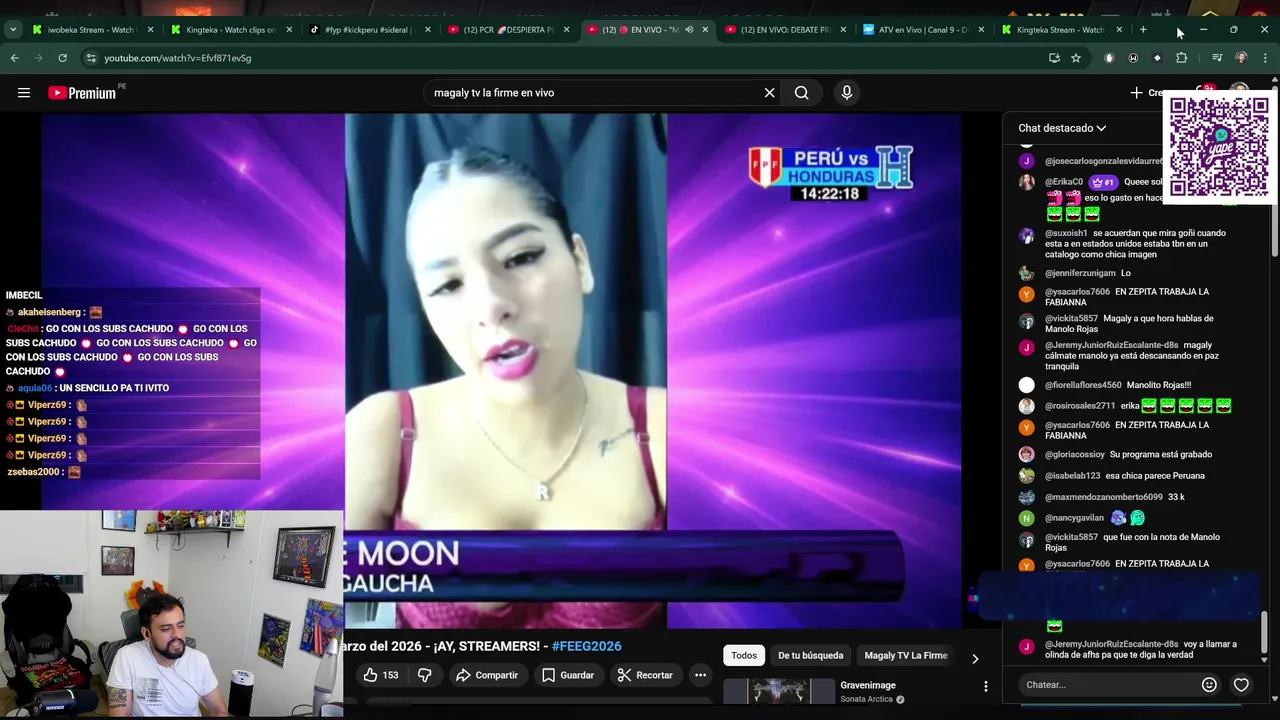The height and width of the screenshot is (720, 1280).
Task: Select De tu búsqueda chip
Action: pos(810,655)
